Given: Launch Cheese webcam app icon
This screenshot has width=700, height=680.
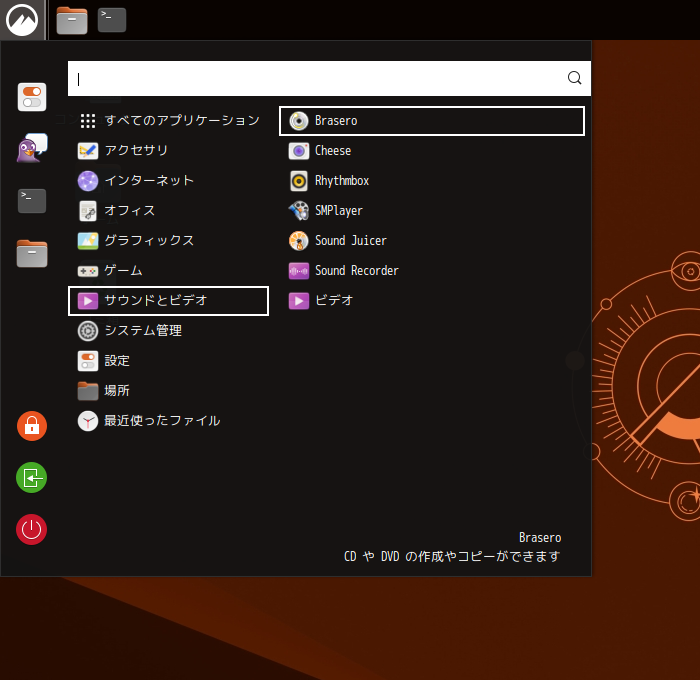Looking at the screenshot, I should tap(299, 151).
